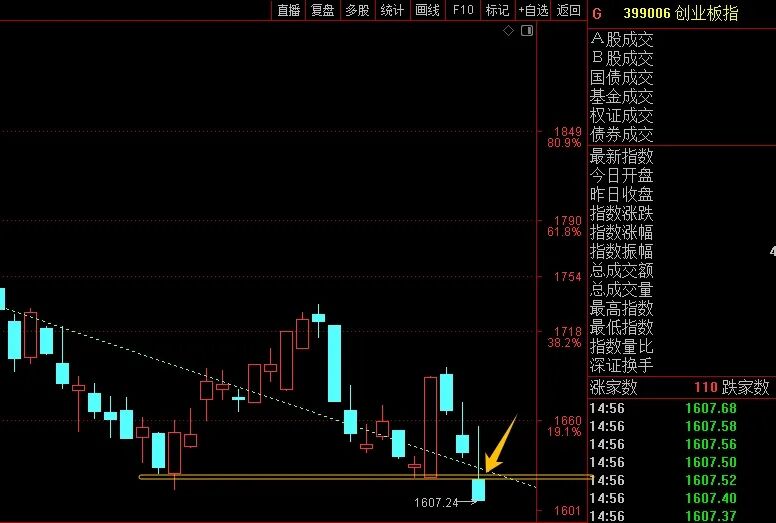The image size is (776, 523).
Task: Select the 指数量比 row
Action: [x=682, y=346]
